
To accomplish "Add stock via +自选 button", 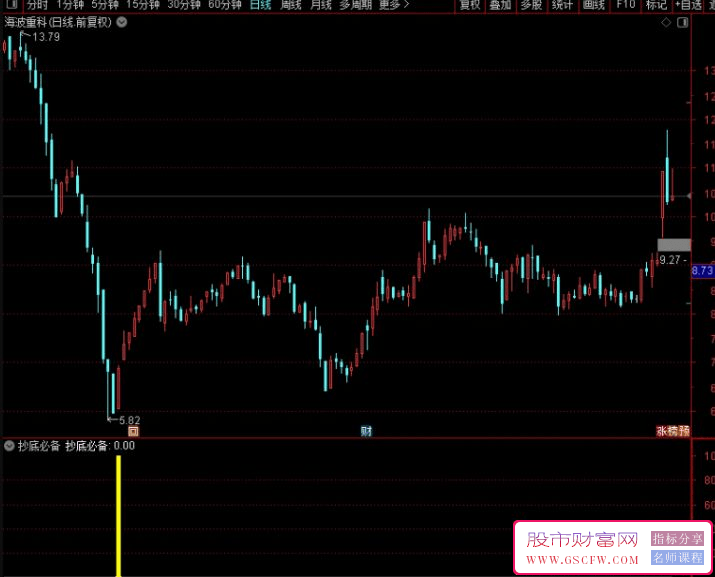I will click(689, 5).
